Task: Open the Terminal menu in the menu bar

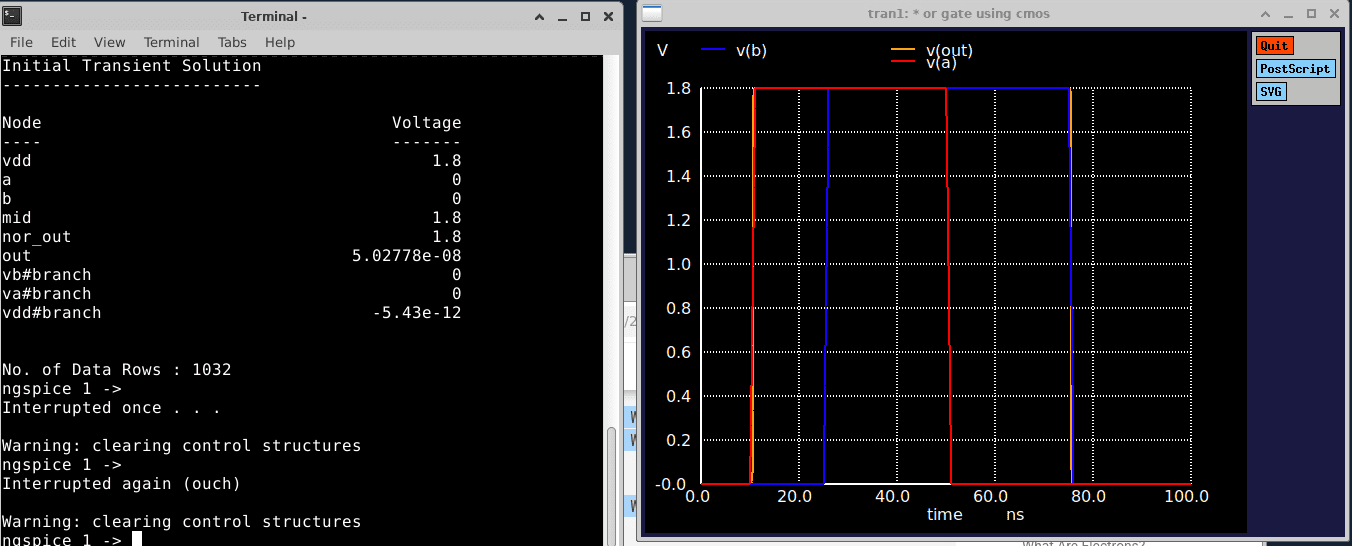Action: click(x=172, y=42)
